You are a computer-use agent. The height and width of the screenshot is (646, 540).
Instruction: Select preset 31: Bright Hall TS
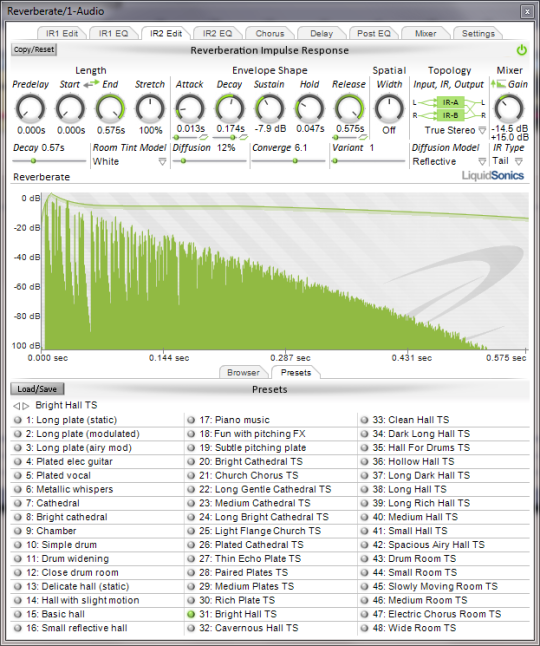click(x=271, y=614)
